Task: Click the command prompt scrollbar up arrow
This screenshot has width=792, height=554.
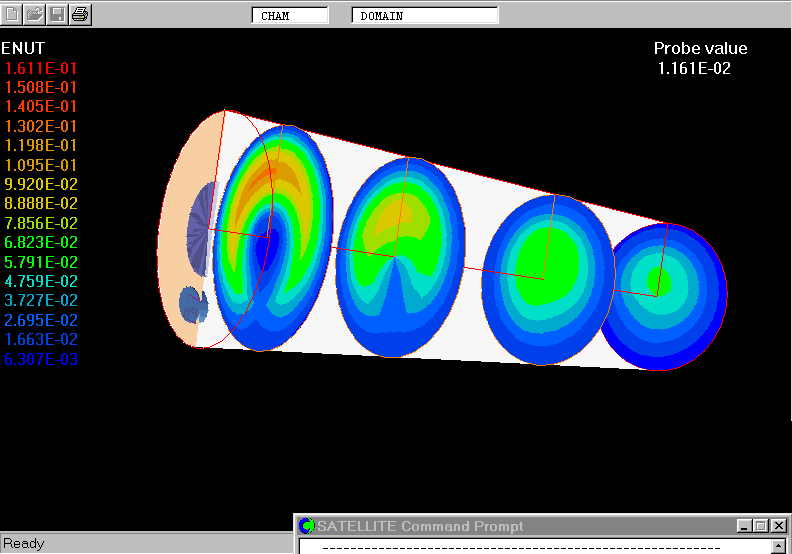Action: (x=779, y=547)
